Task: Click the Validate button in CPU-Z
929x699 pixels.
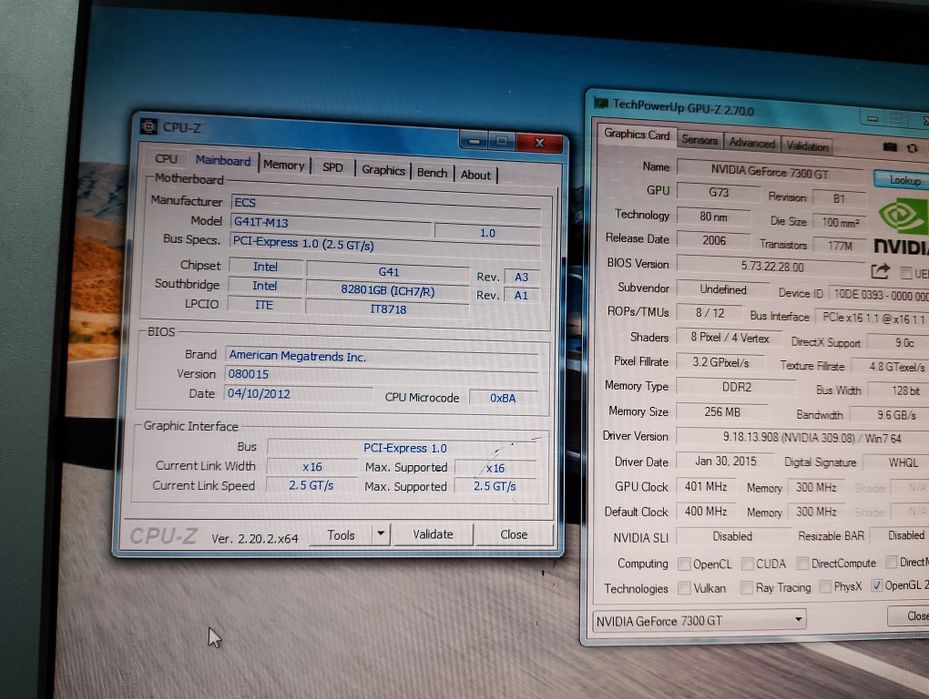Action: (433, 534)
